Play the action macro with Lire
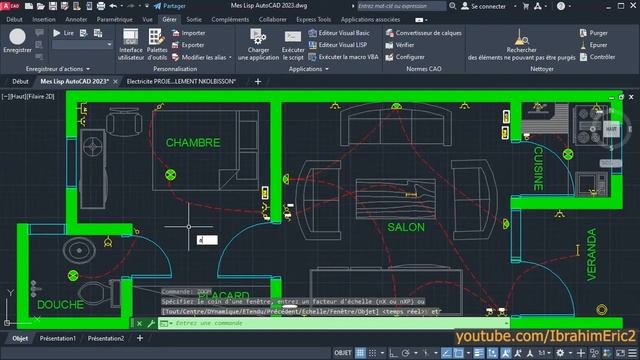 [x=64, y=33]
